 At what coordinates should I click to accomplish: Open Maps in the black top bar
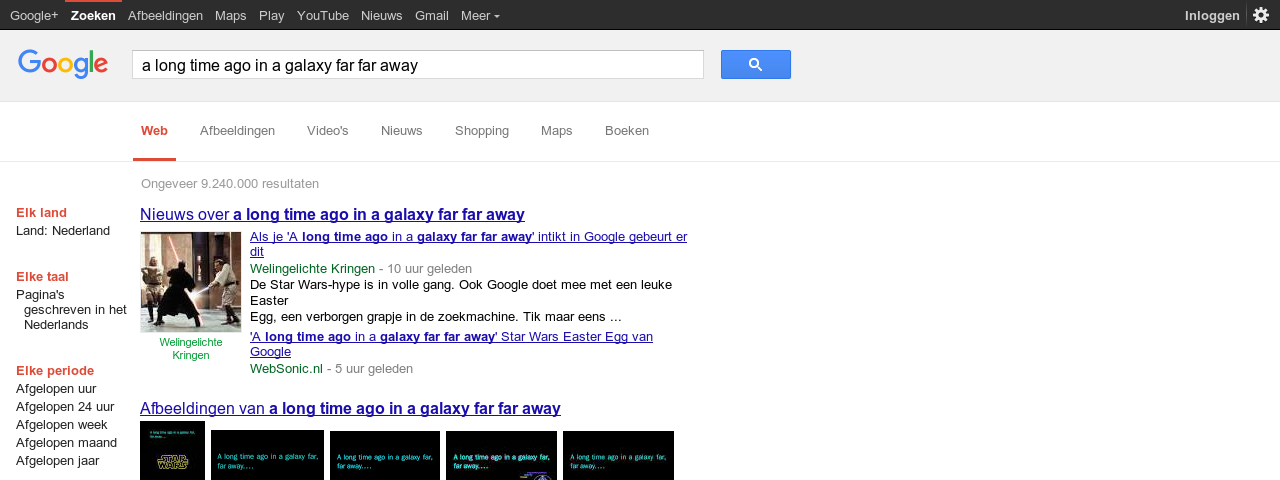pyautogui.click(x=230, y=15)
